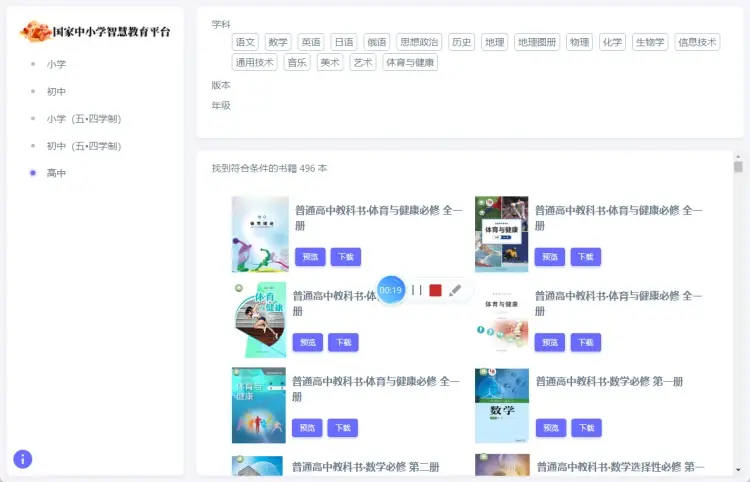Open the 数学必修 第一册 cover thumbnail
Image resolution: width=750 pixels, height=482 pixels.
point(502,405)
